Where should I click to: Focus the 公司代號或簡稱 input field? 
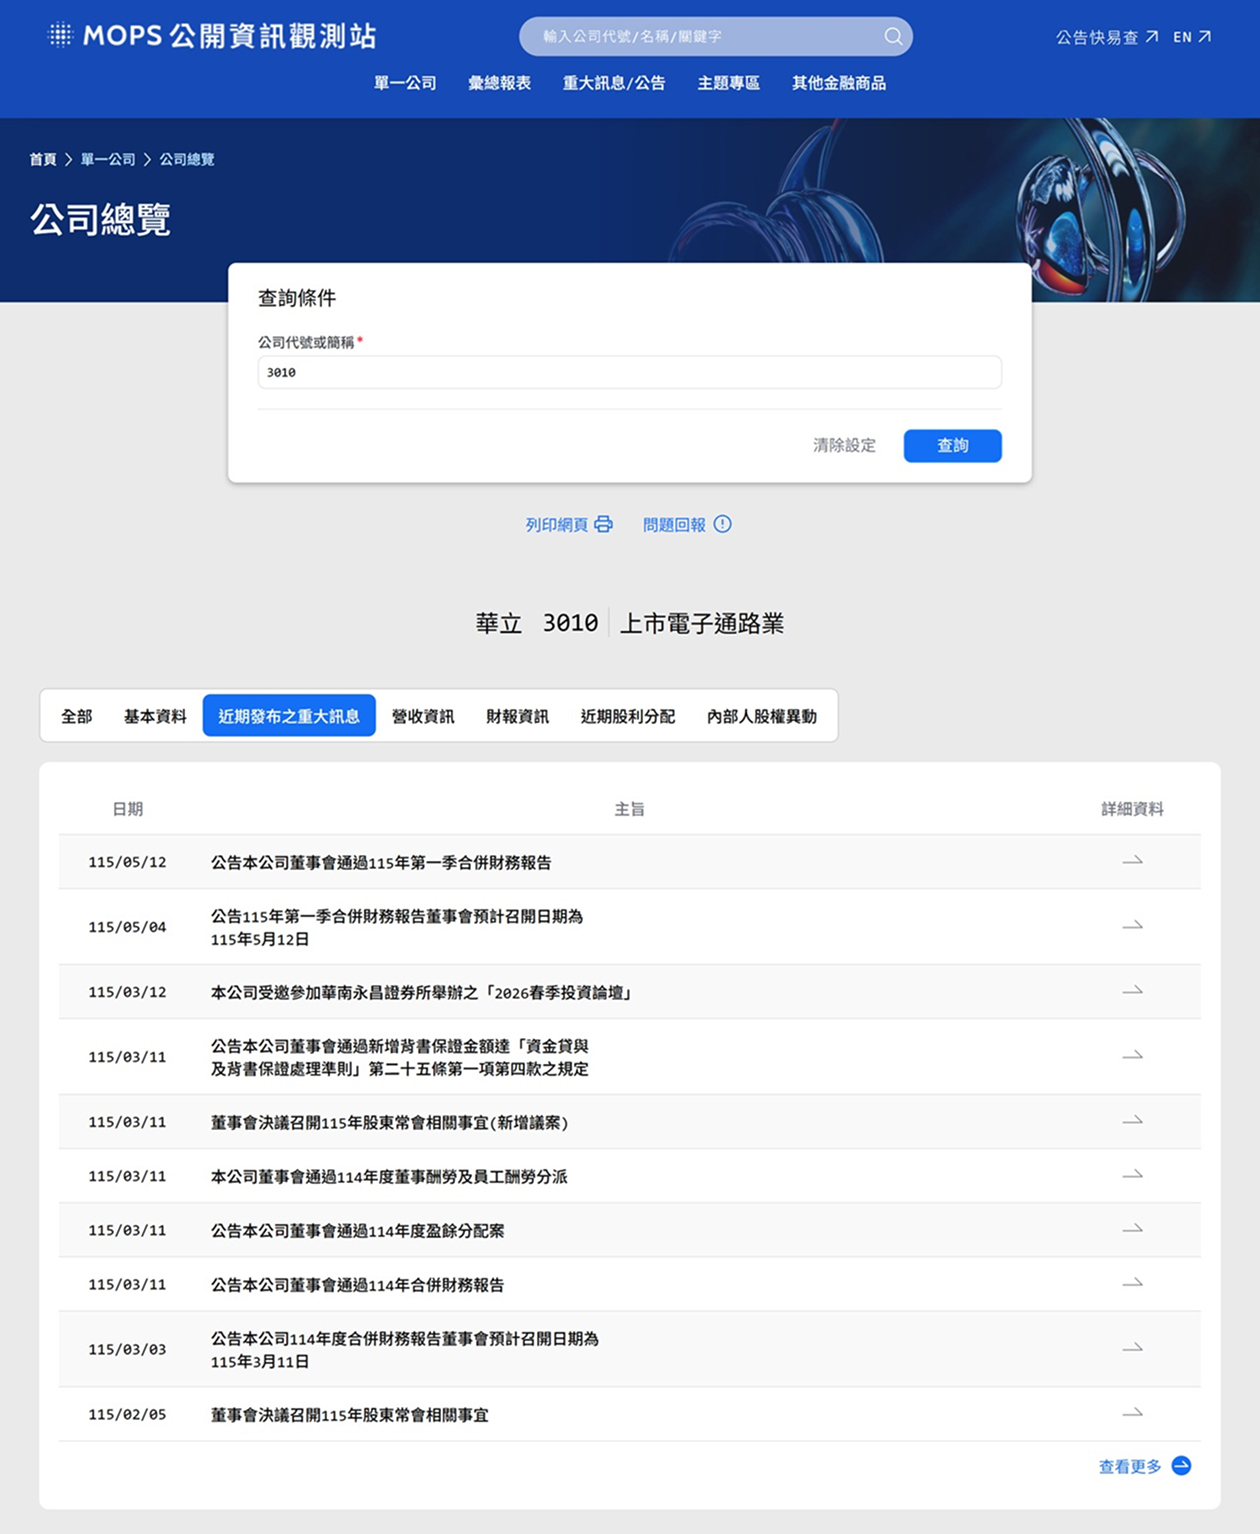[630, 372]
